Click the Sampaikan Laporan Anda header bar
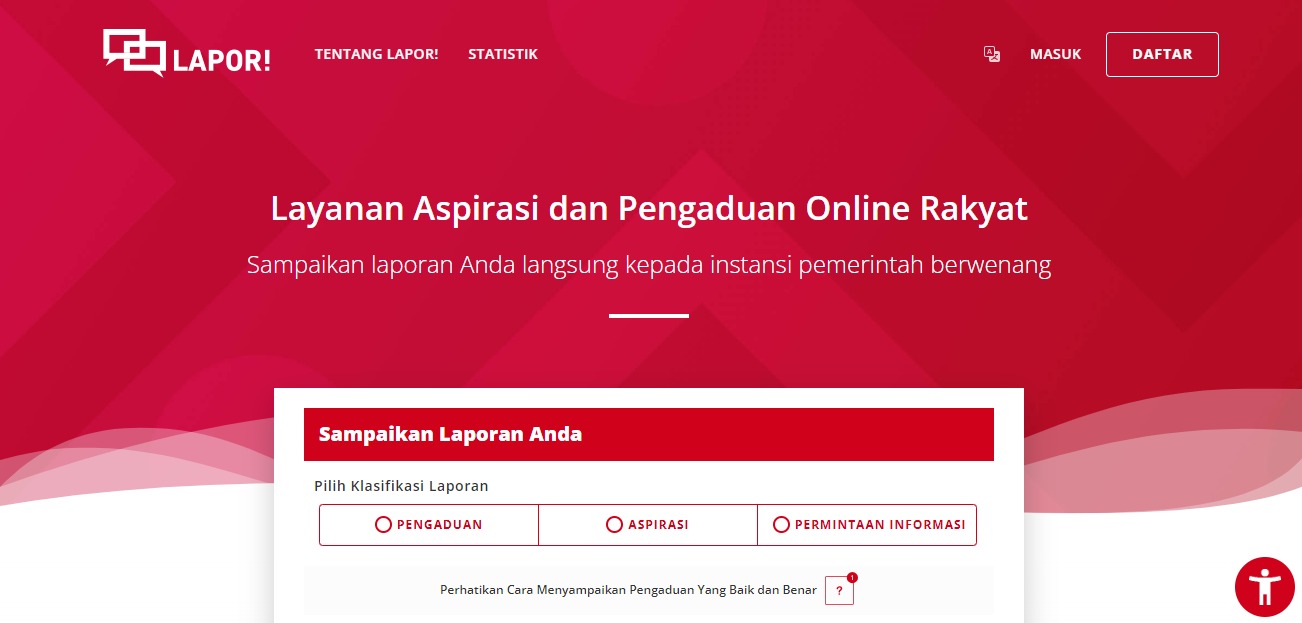1302x623 pixels. 649,434
